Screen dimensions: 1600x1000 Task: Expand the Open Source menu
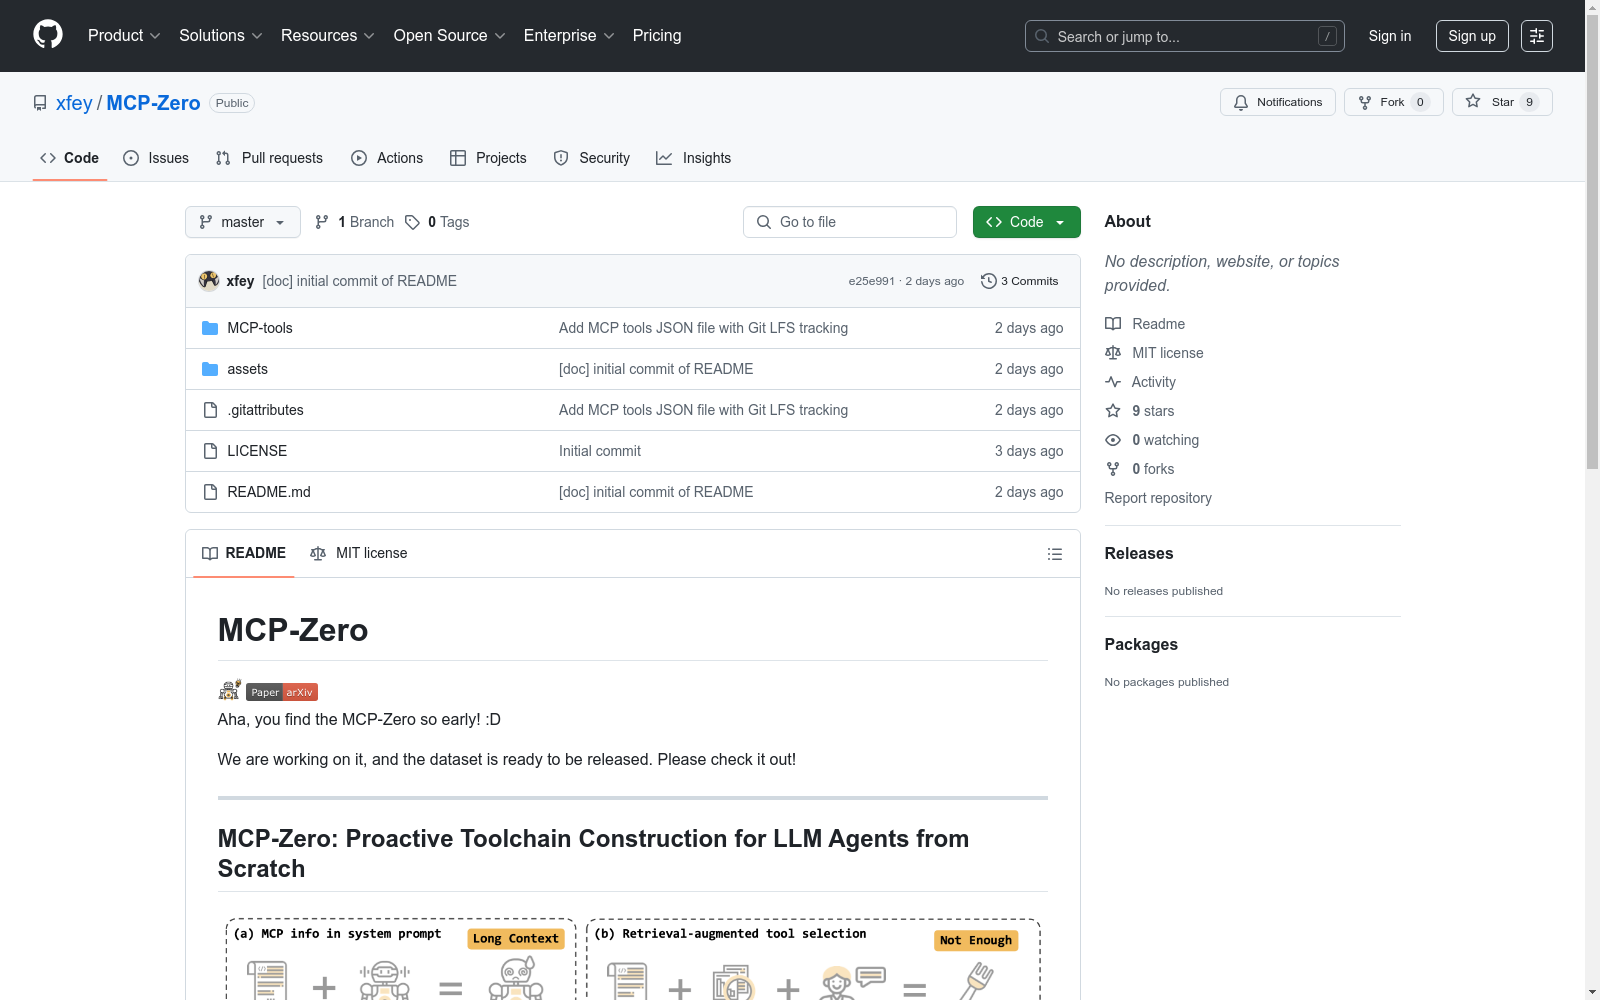coord(450,36)
